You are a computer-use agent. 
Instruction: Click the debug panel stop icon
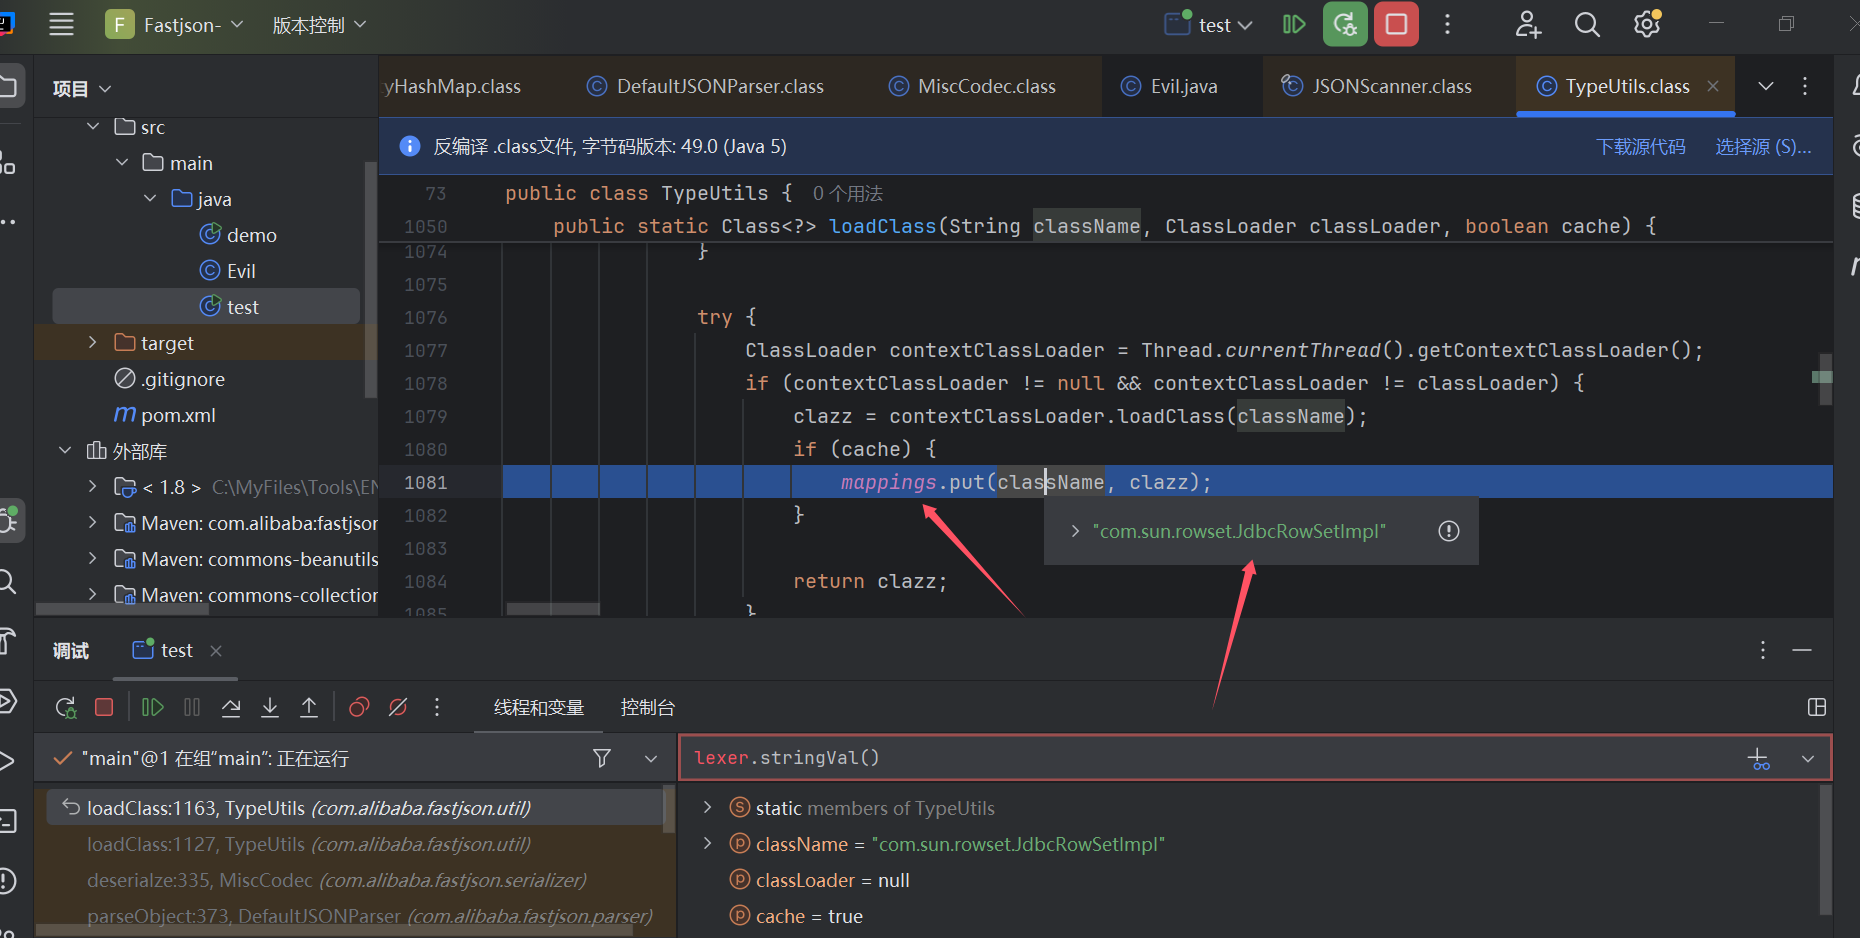[104, 708]
